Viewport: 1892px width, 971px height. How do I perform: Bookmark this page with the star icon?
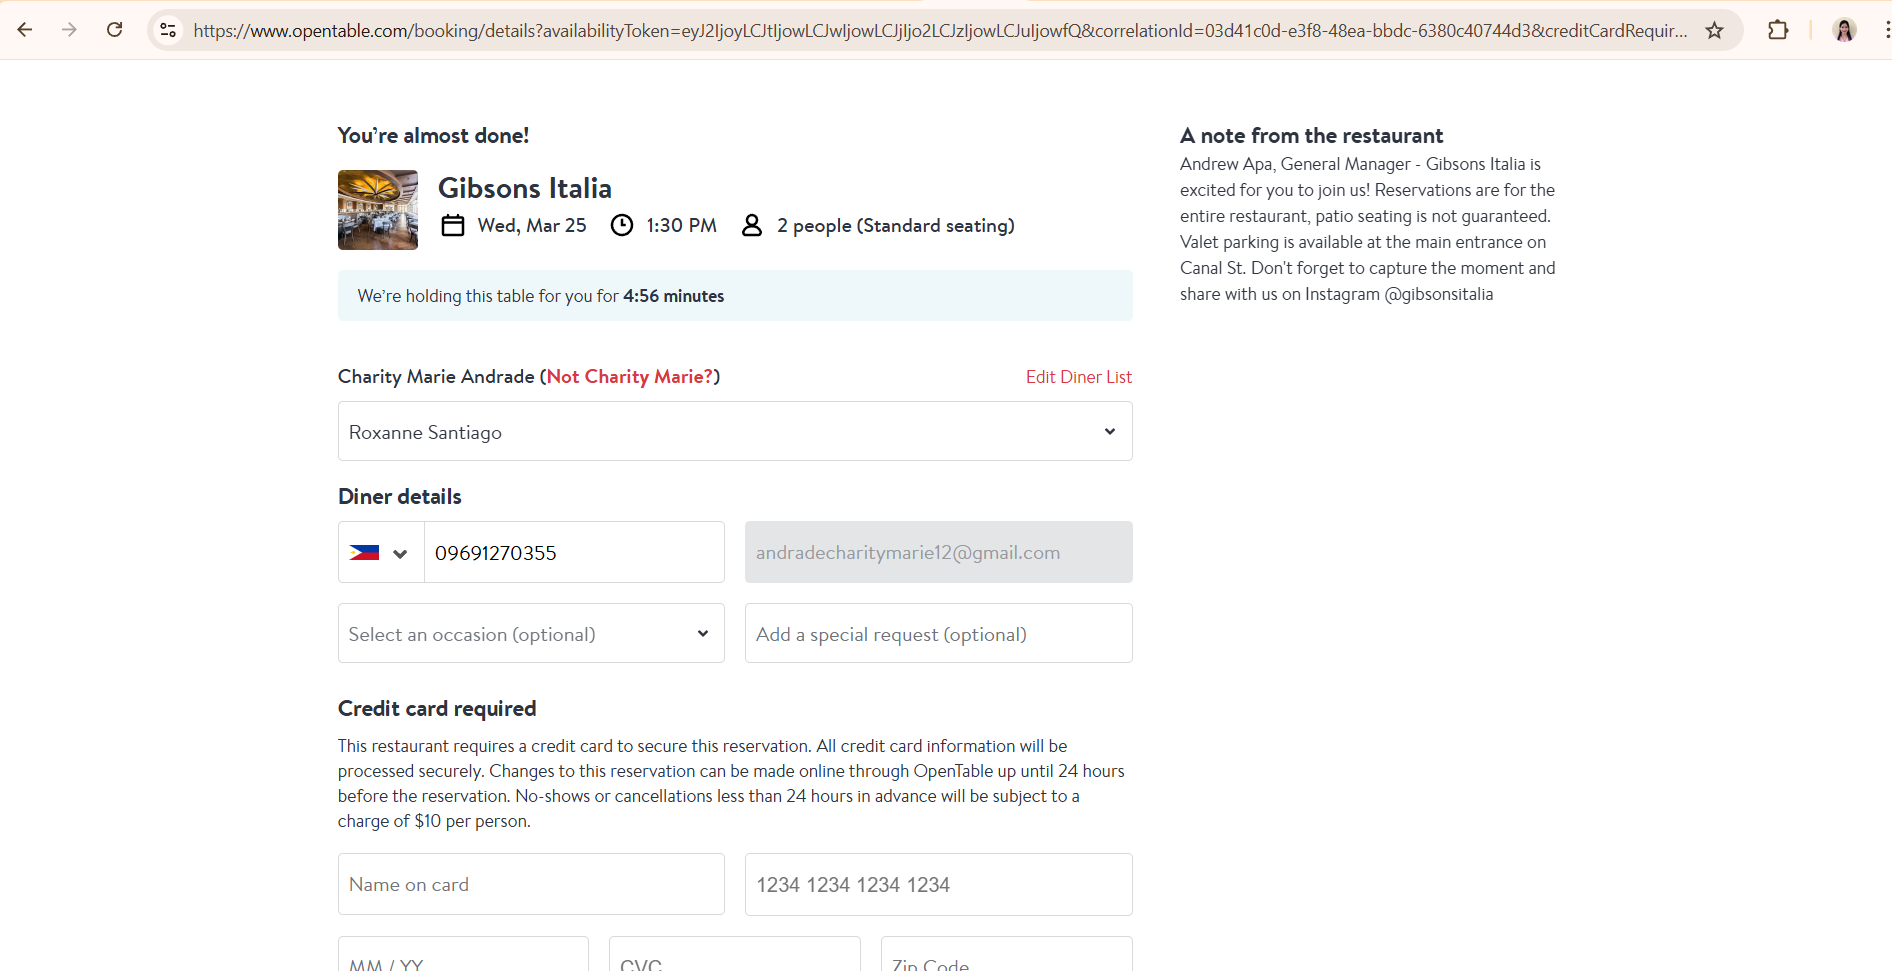pyautogui.click(x=1714, y=30)
